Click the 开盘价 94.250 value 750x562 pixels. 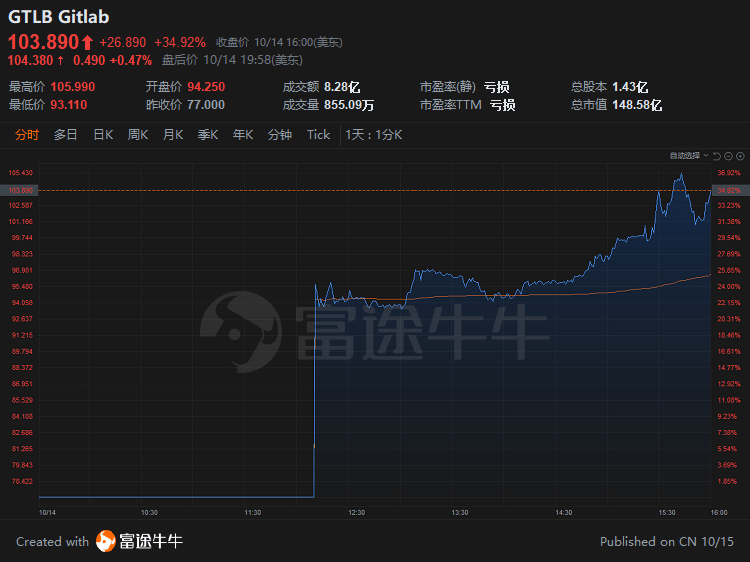(x=206, y=87)
